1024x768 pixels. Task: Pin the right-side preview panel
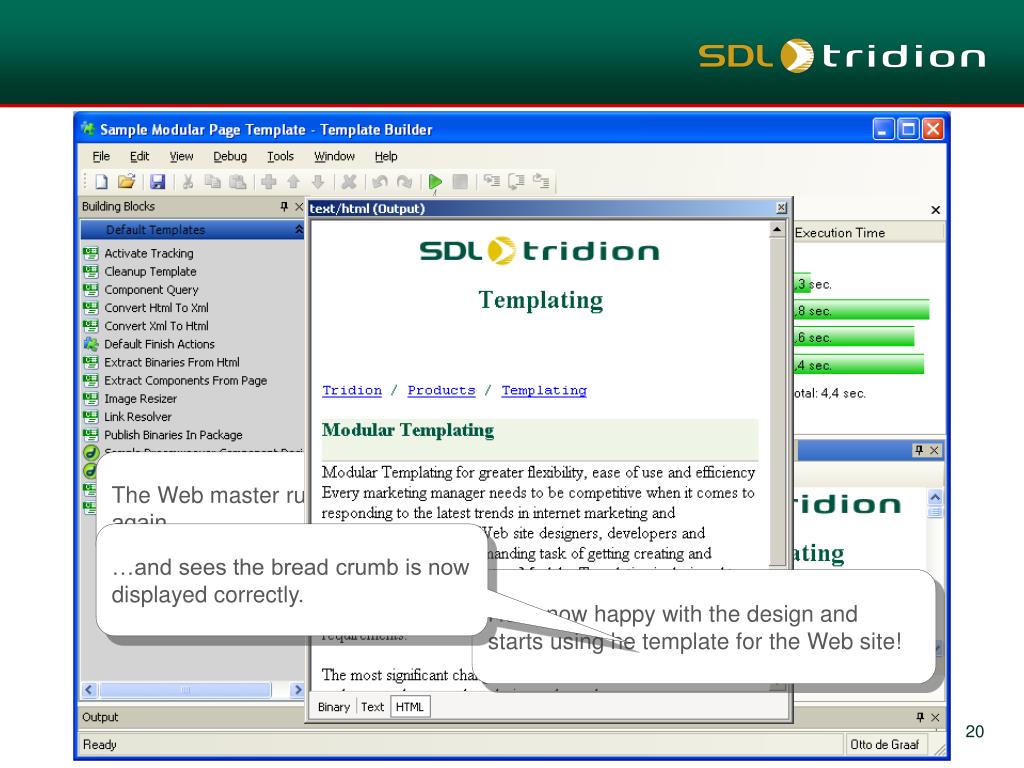[919, 450]
